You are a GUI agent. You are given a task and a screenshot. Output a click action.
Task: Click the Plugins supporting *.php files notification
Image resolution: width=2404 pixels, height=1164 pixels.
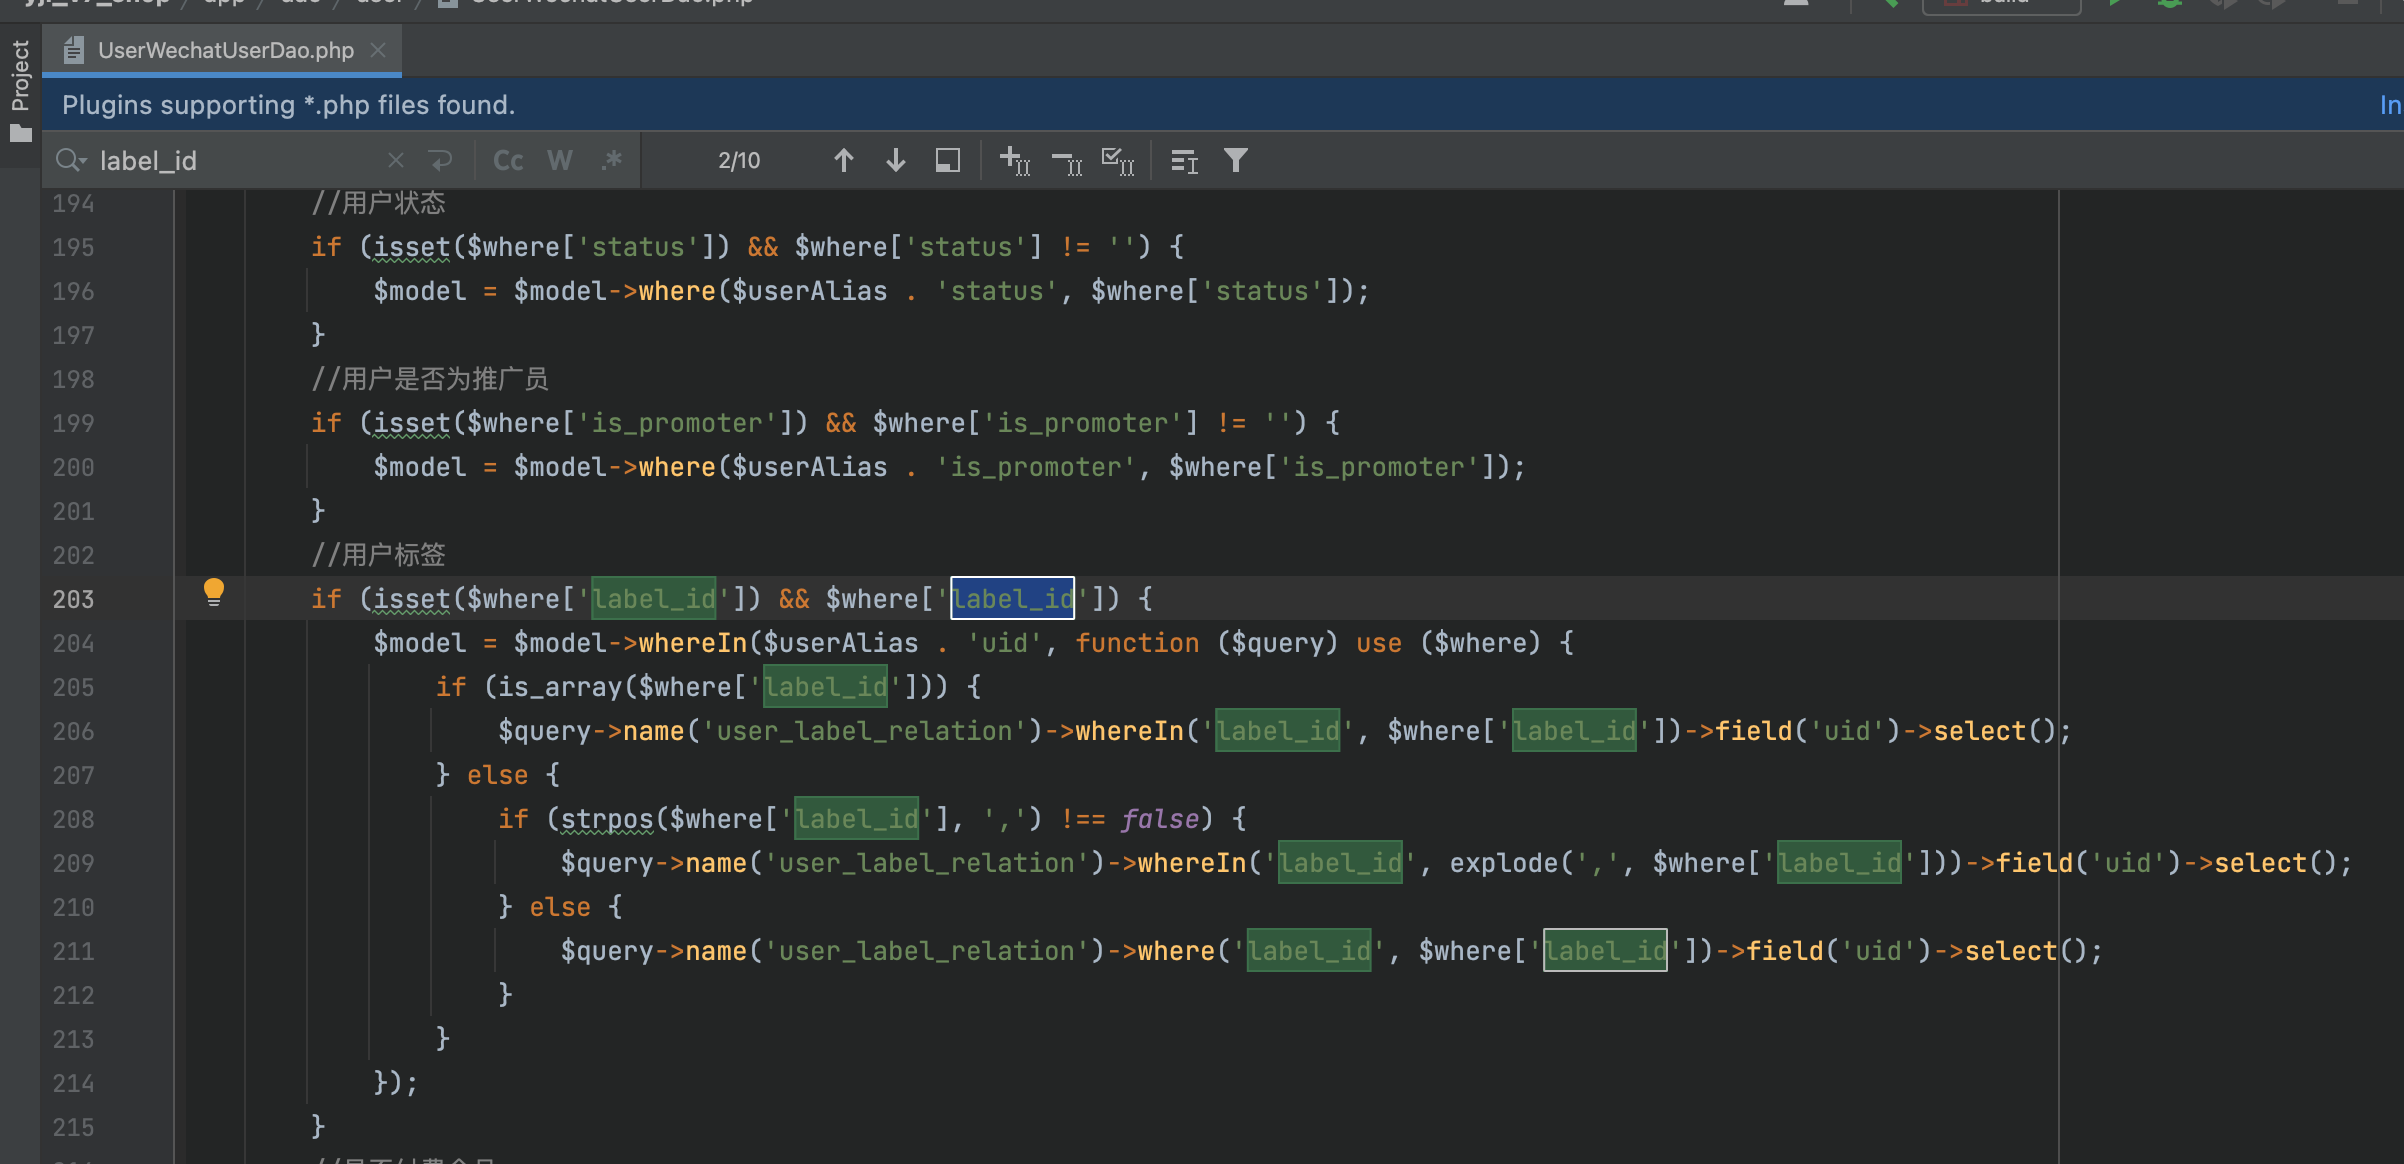[x=289, y=105]
